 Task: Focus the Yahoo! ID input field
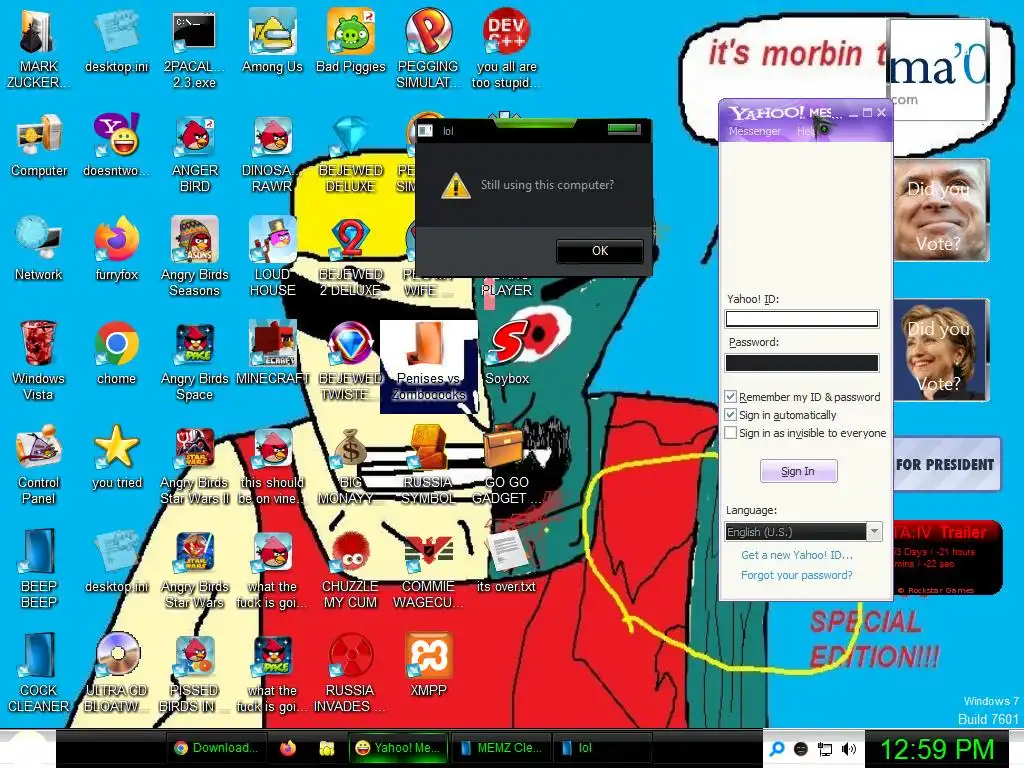pos(802,319)
